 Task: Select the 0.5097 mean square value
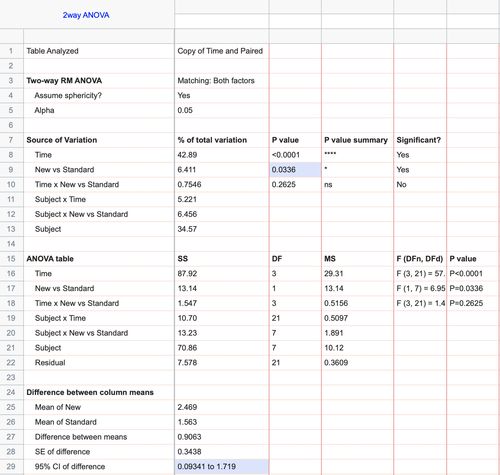pyautogui.click(x=357, y=318)
